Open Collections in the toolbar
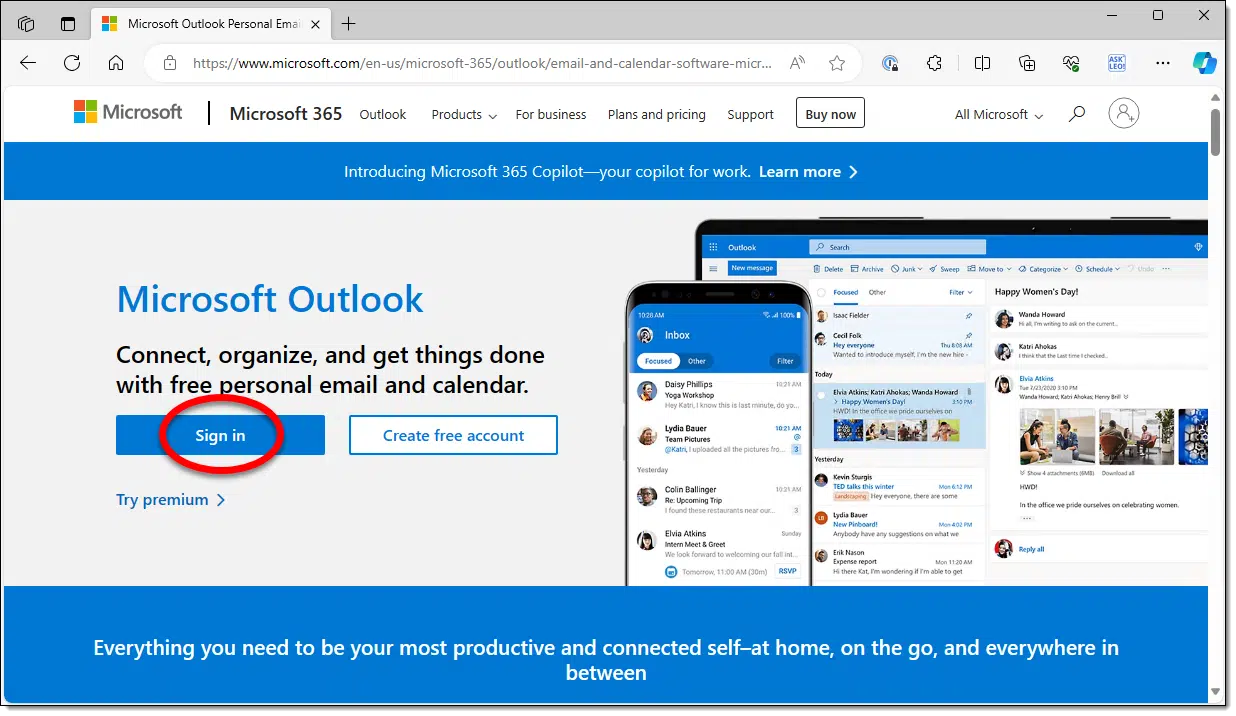This screenshot has width=1236, height=716. (x=1027, y=63)
